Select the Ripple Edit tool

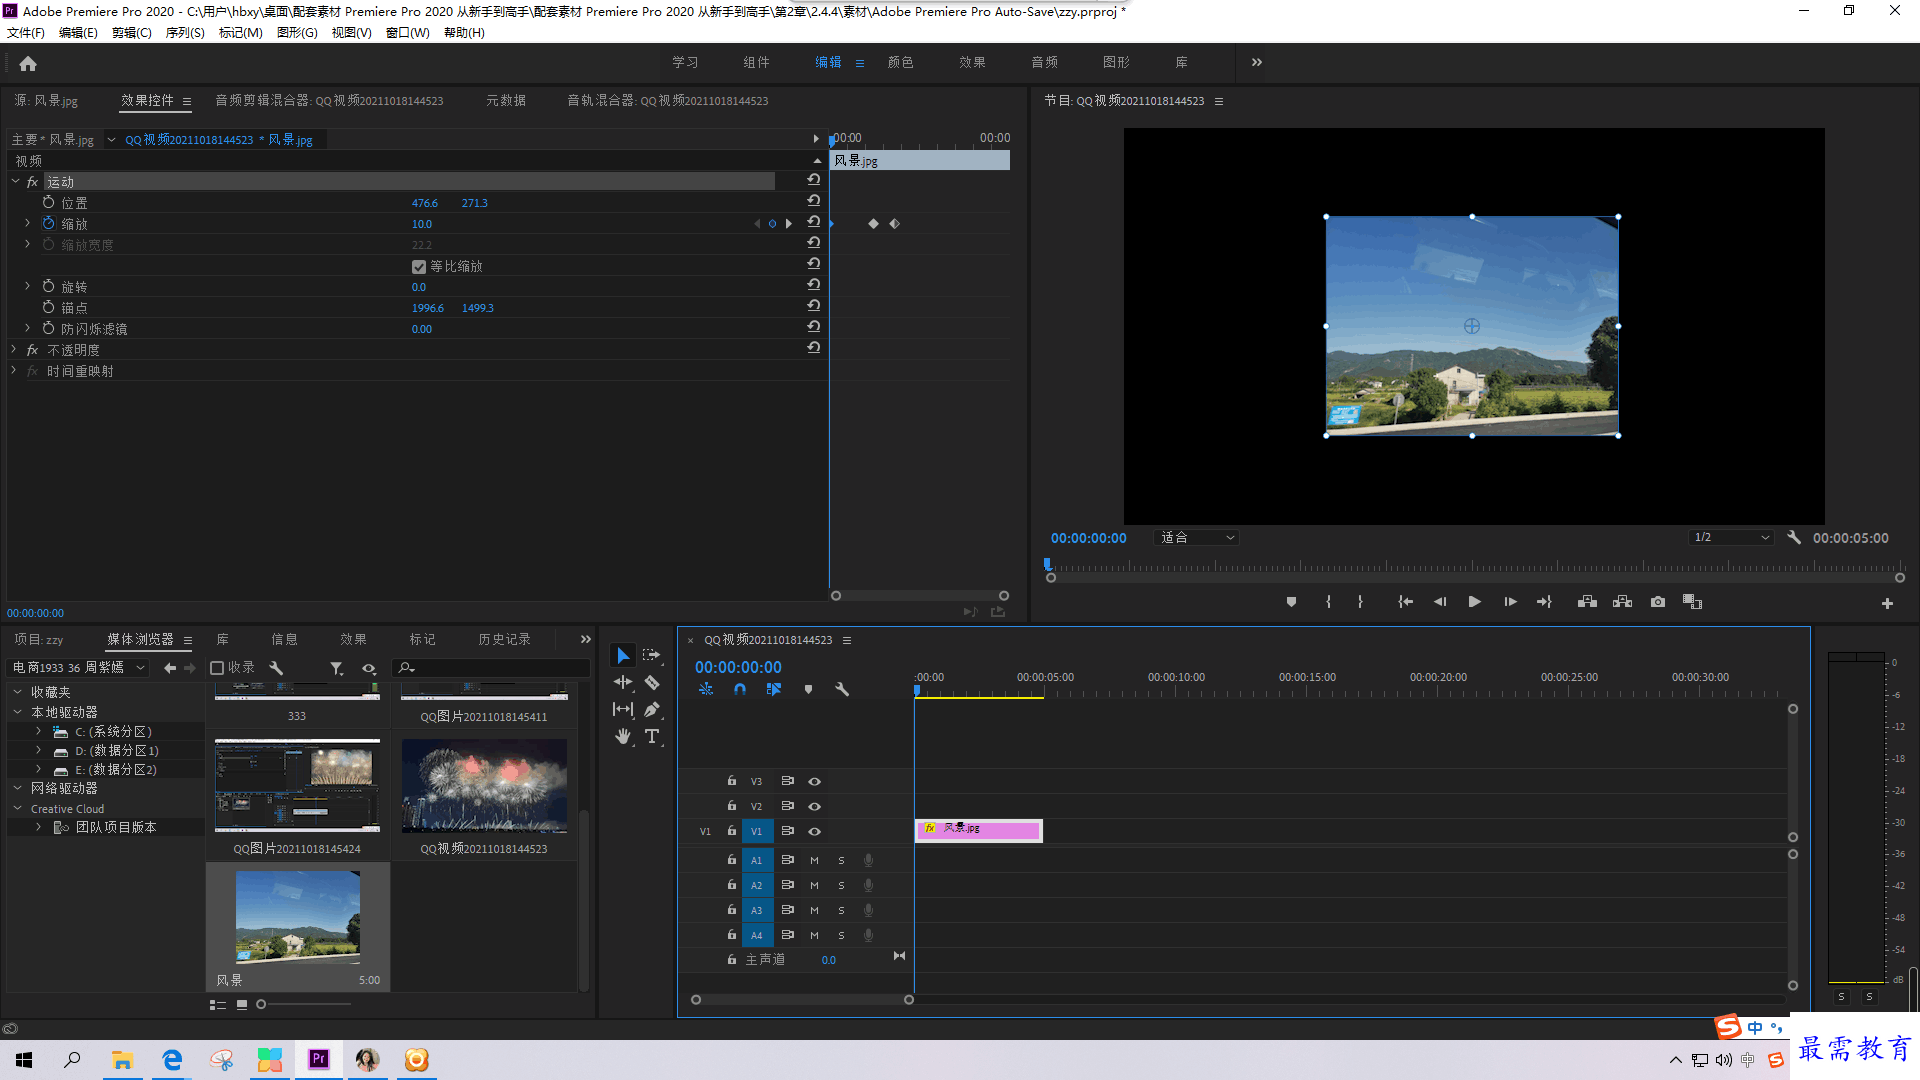pyautogui.click(x=623, y=682)
